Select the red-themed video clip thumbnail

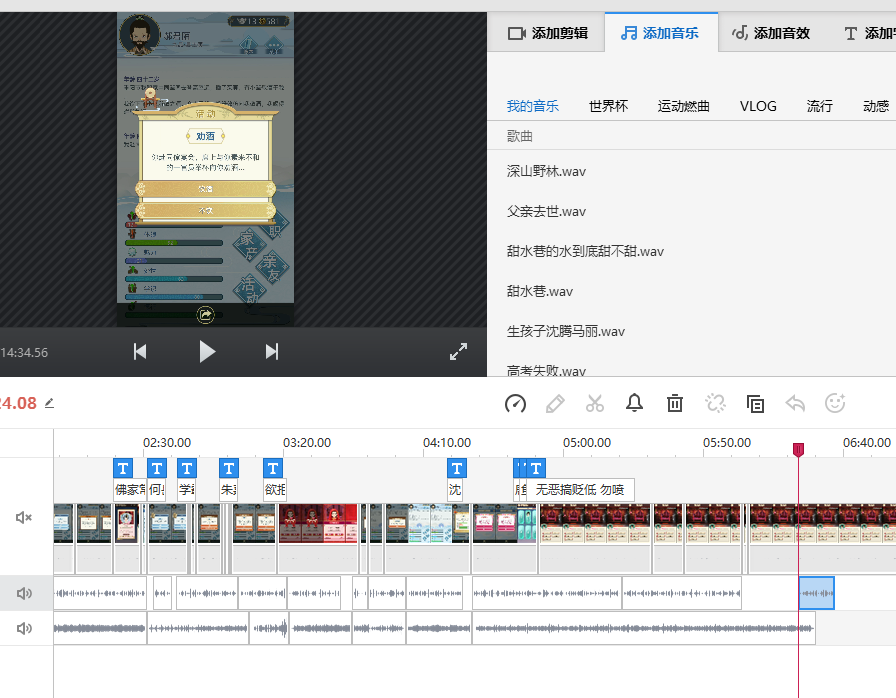318,523
